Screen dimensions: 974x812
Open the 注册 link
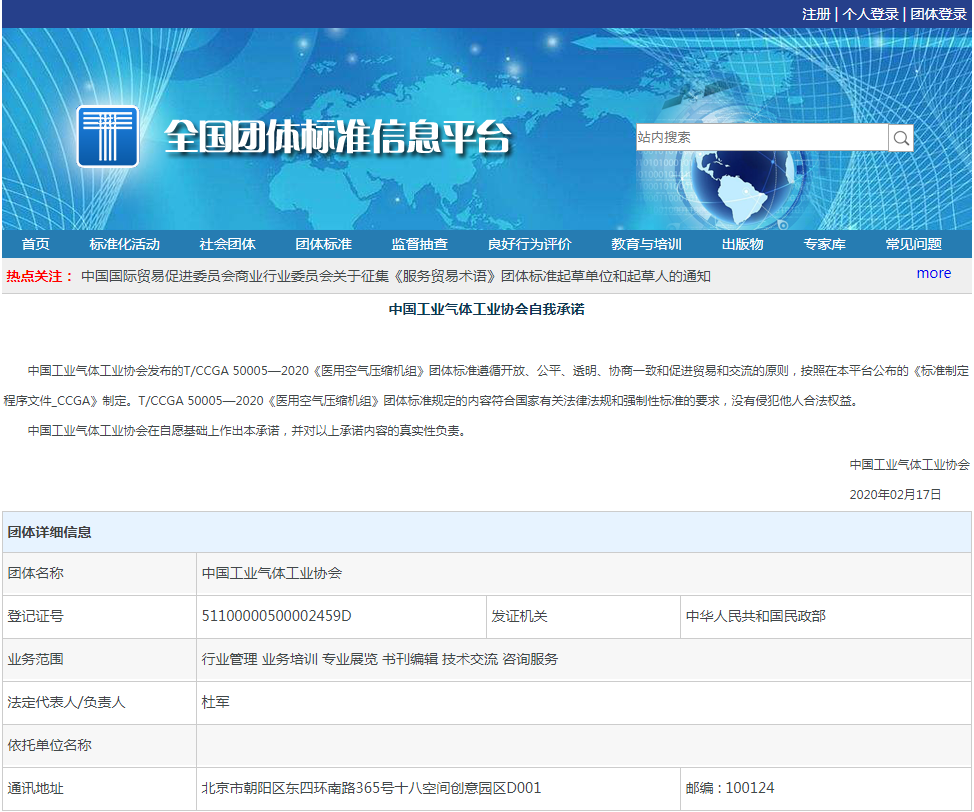(816, 14)
